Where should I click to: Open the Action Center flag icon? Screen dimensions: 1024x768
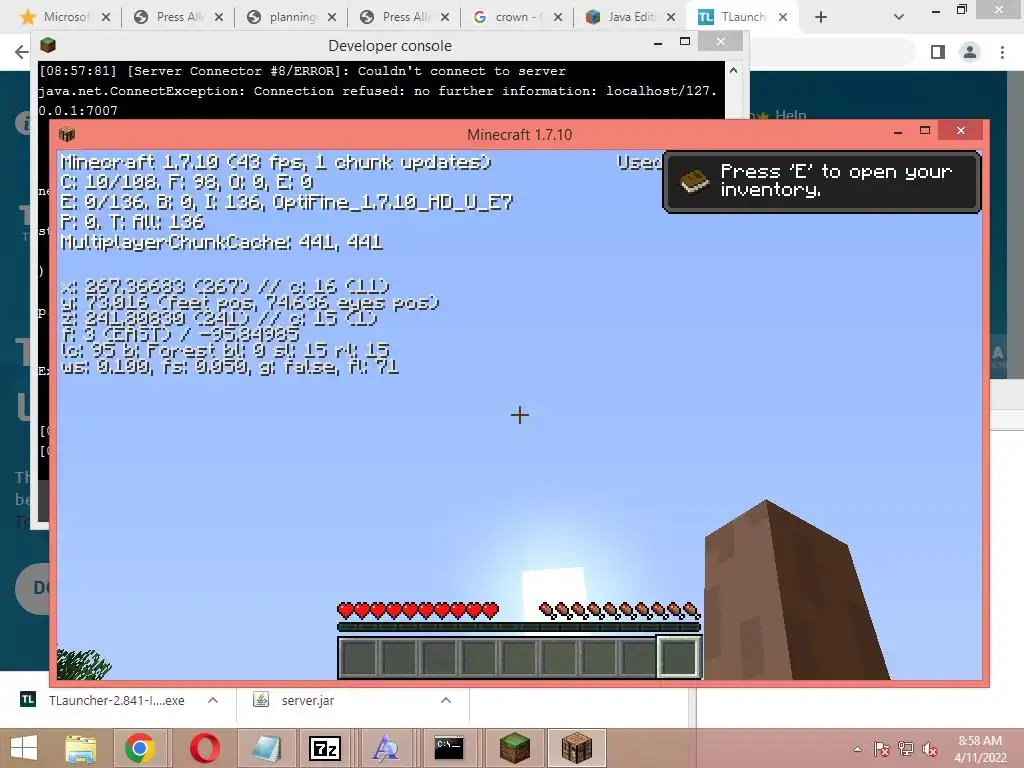tap(882, 749)
